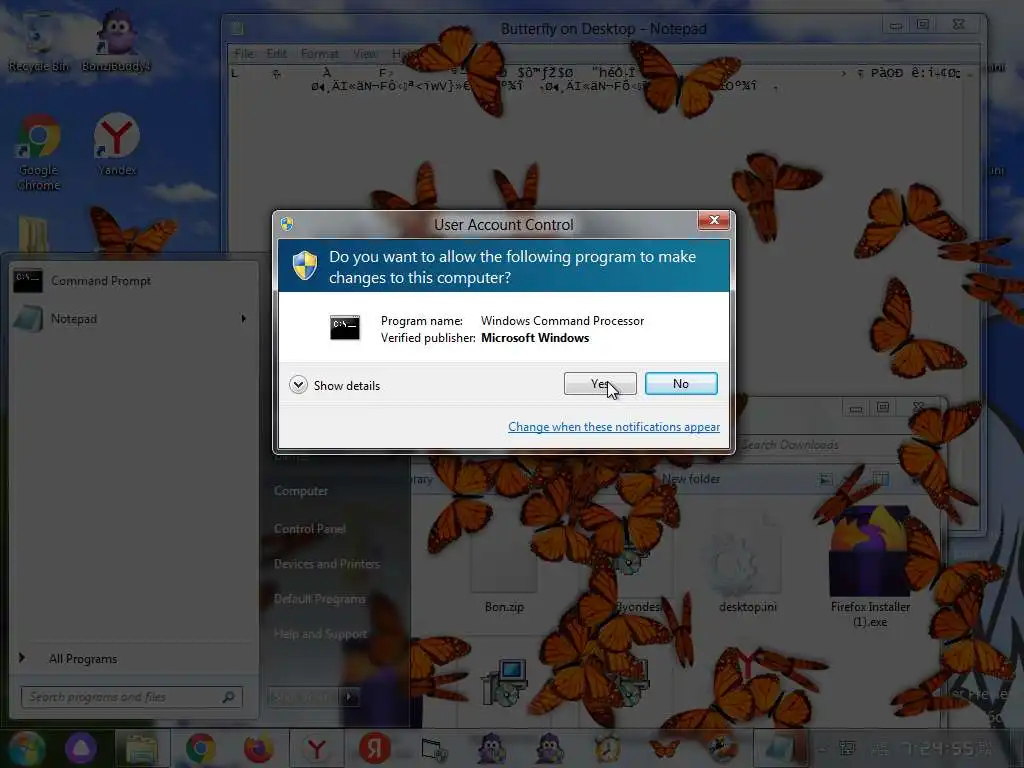Click No in User Account Control dialog
The height and width of the screenshot is (768, 1024).
point(681,384)
